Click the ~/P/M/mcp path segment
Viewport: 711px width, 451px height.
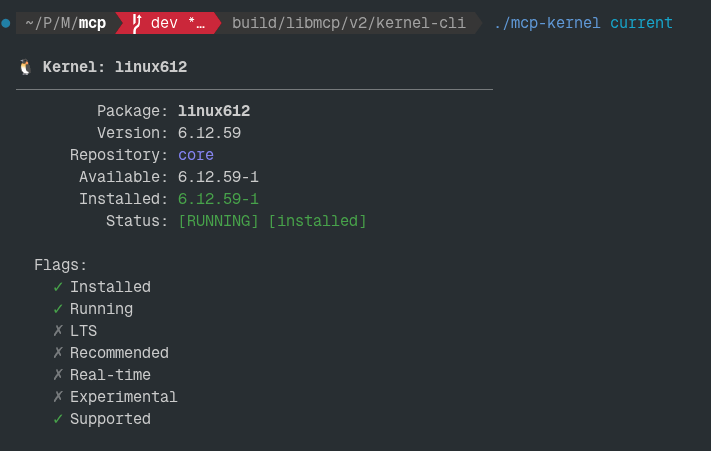coord(65,22)
